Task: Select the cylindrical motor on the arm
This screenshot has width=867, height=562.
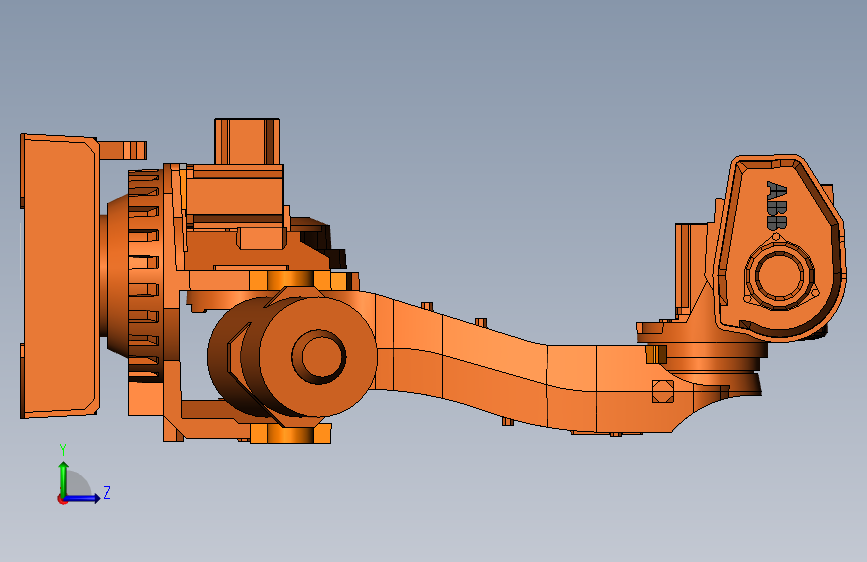Action: tap(293, 357)
